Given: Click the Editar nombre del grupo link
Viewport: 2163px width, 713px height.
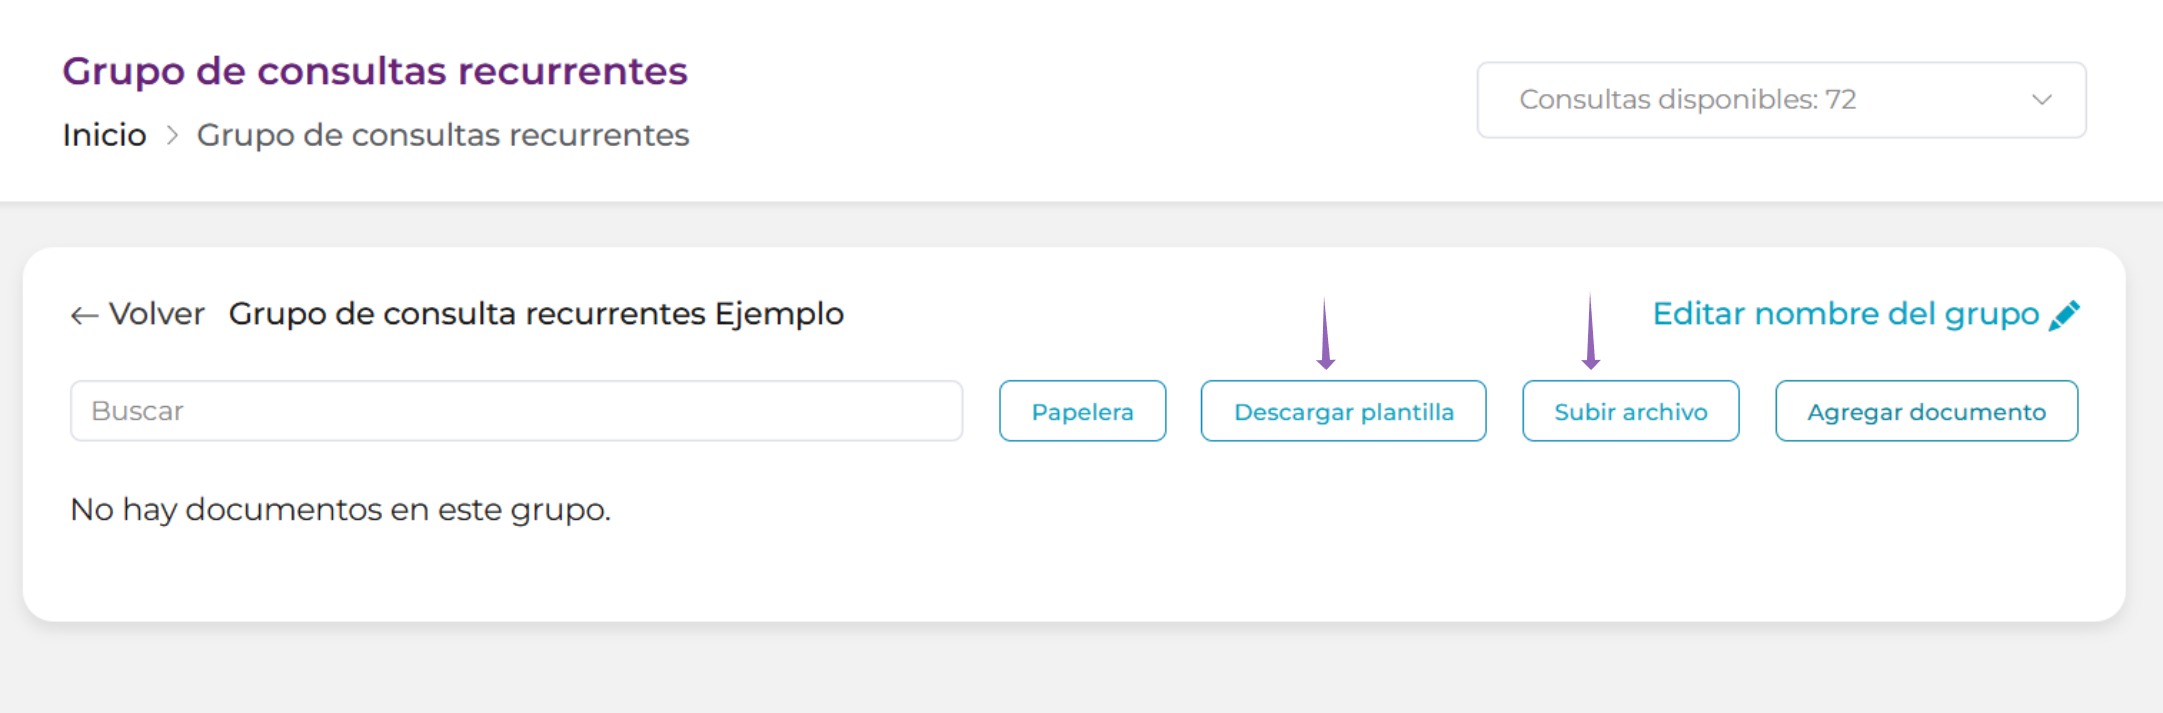Looking at the screenshot, I should (x=1845, y=314).
